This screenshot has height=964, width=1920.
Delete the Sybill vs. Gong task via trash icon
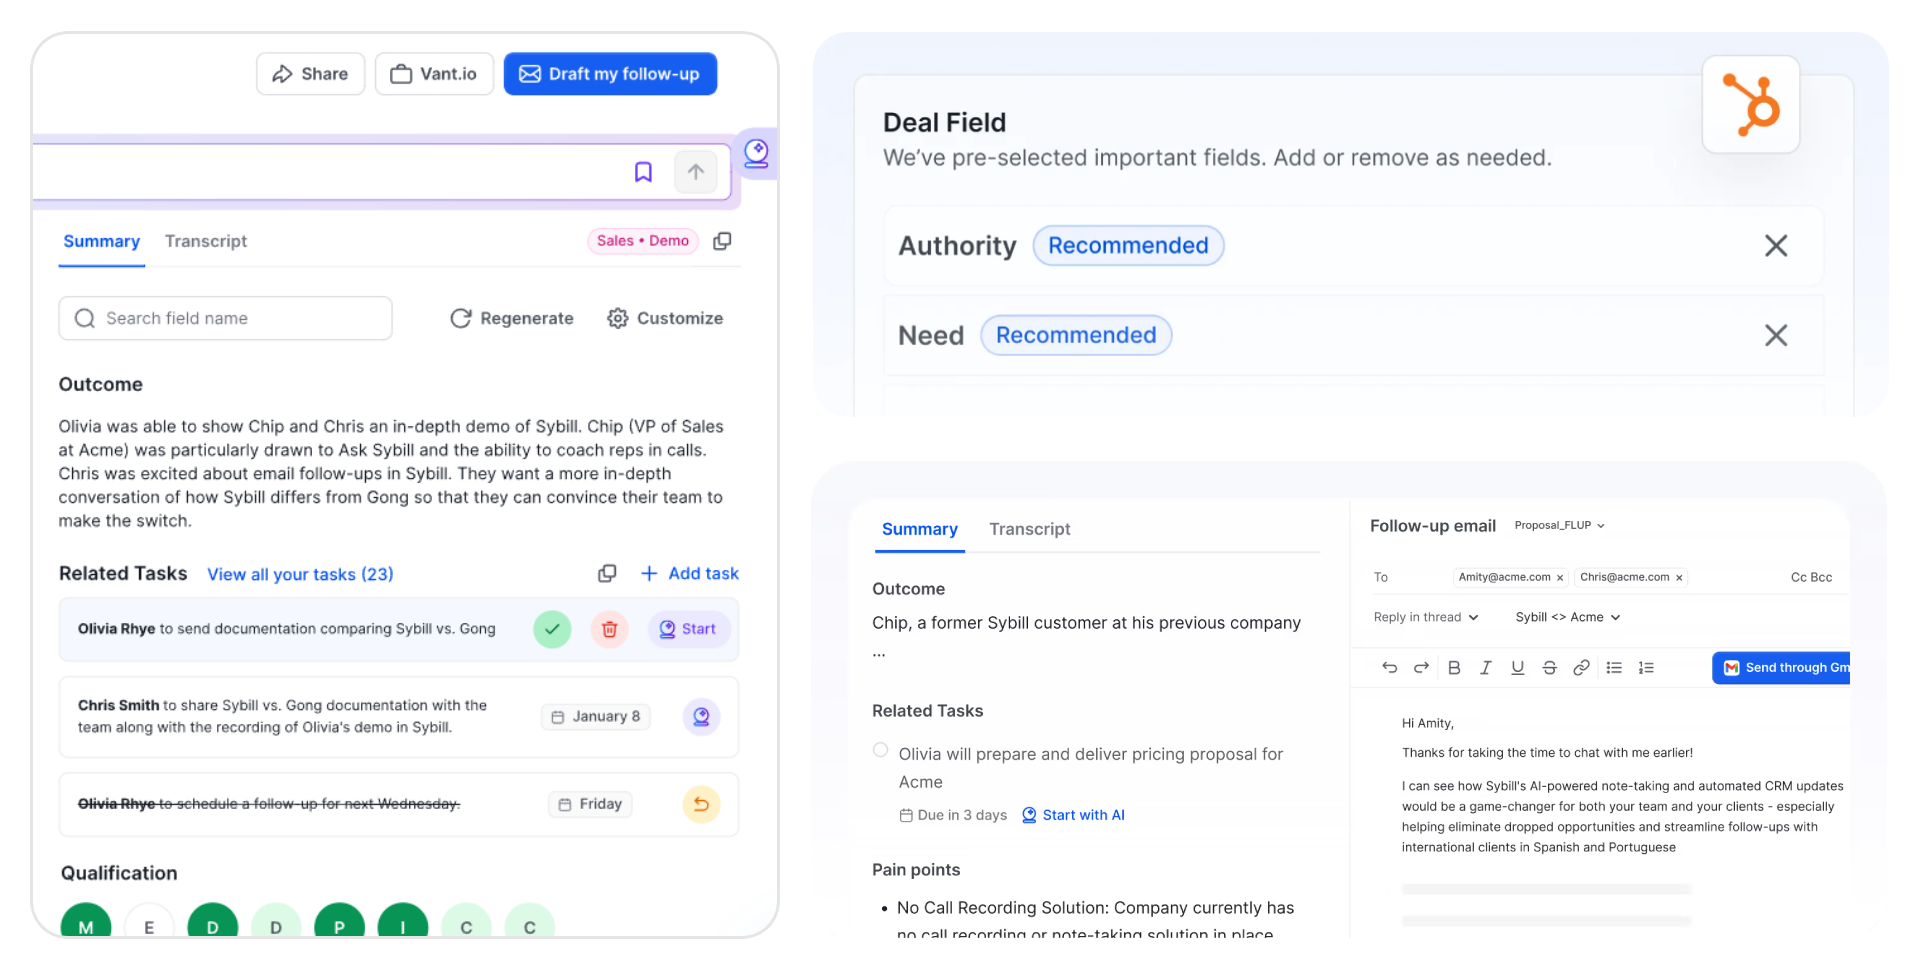tap(610, 629)
